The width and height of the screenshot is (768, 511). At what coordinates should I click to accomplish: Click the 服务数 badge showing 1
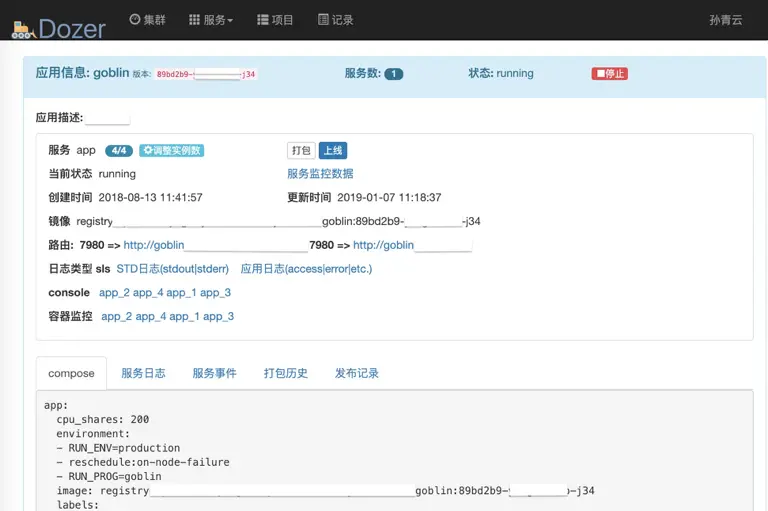click(393, 74)
